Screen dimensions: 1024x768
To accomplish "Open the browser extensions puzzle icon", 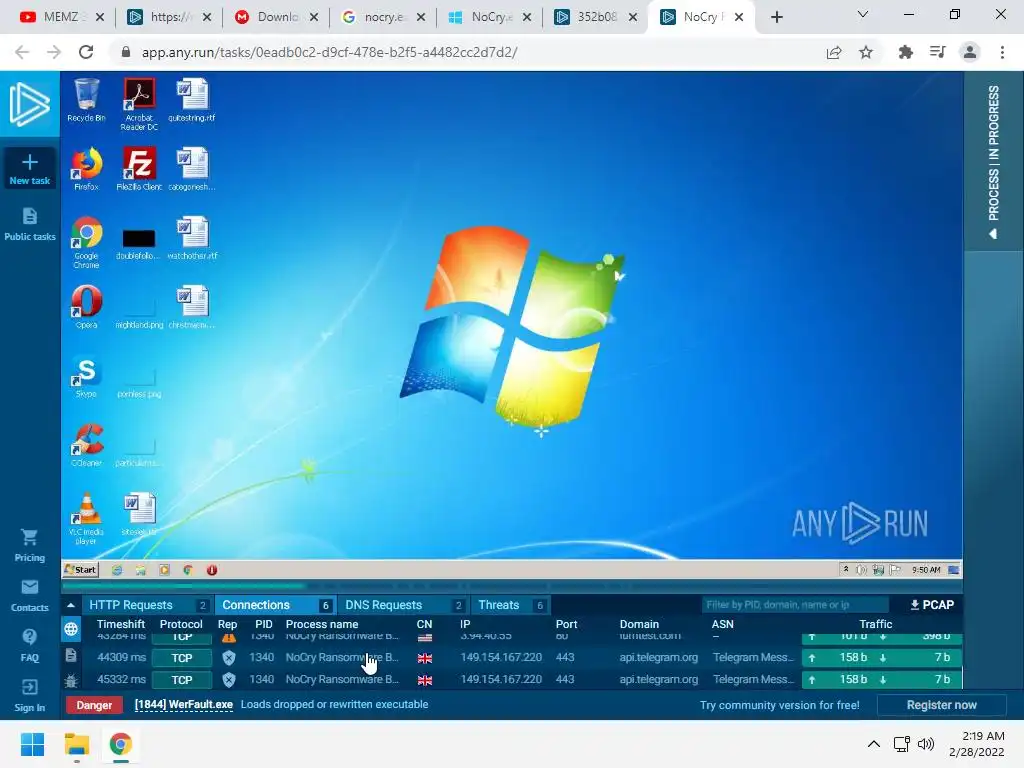I will click(x=905, y=52).
